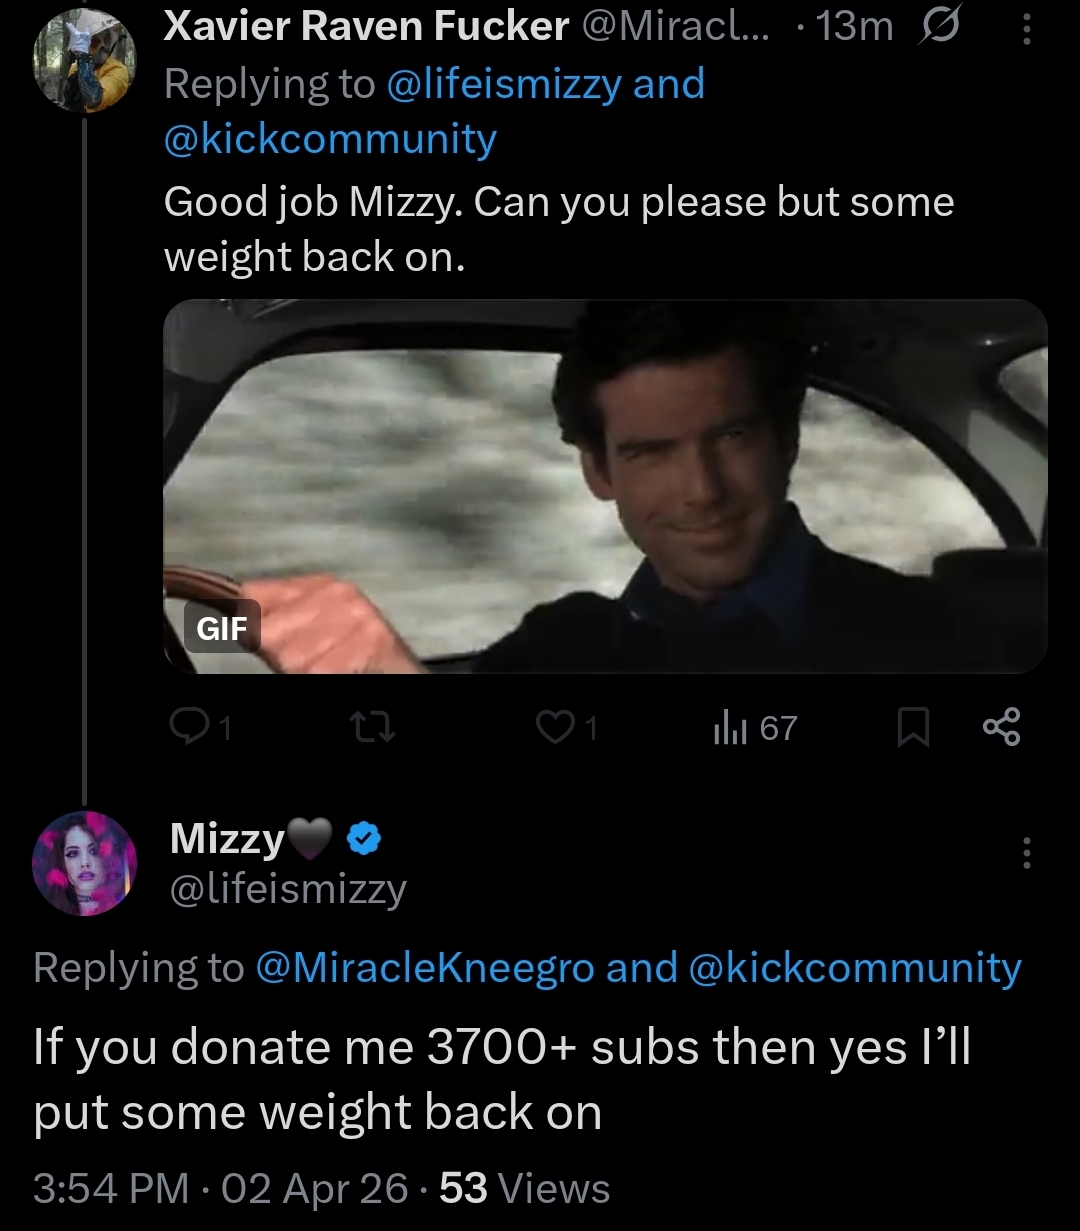Click Mizzy's verified blue badge
The width and height of the screenshot is (1080, 1231).
pos(362,840)
